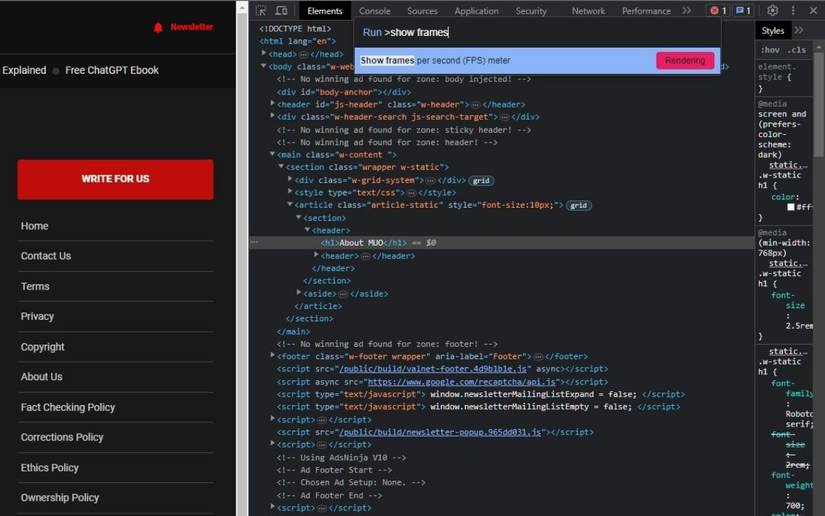This screenshot has width=825, height=516.
Task: Open the Security tab
Action: [531, 11]
